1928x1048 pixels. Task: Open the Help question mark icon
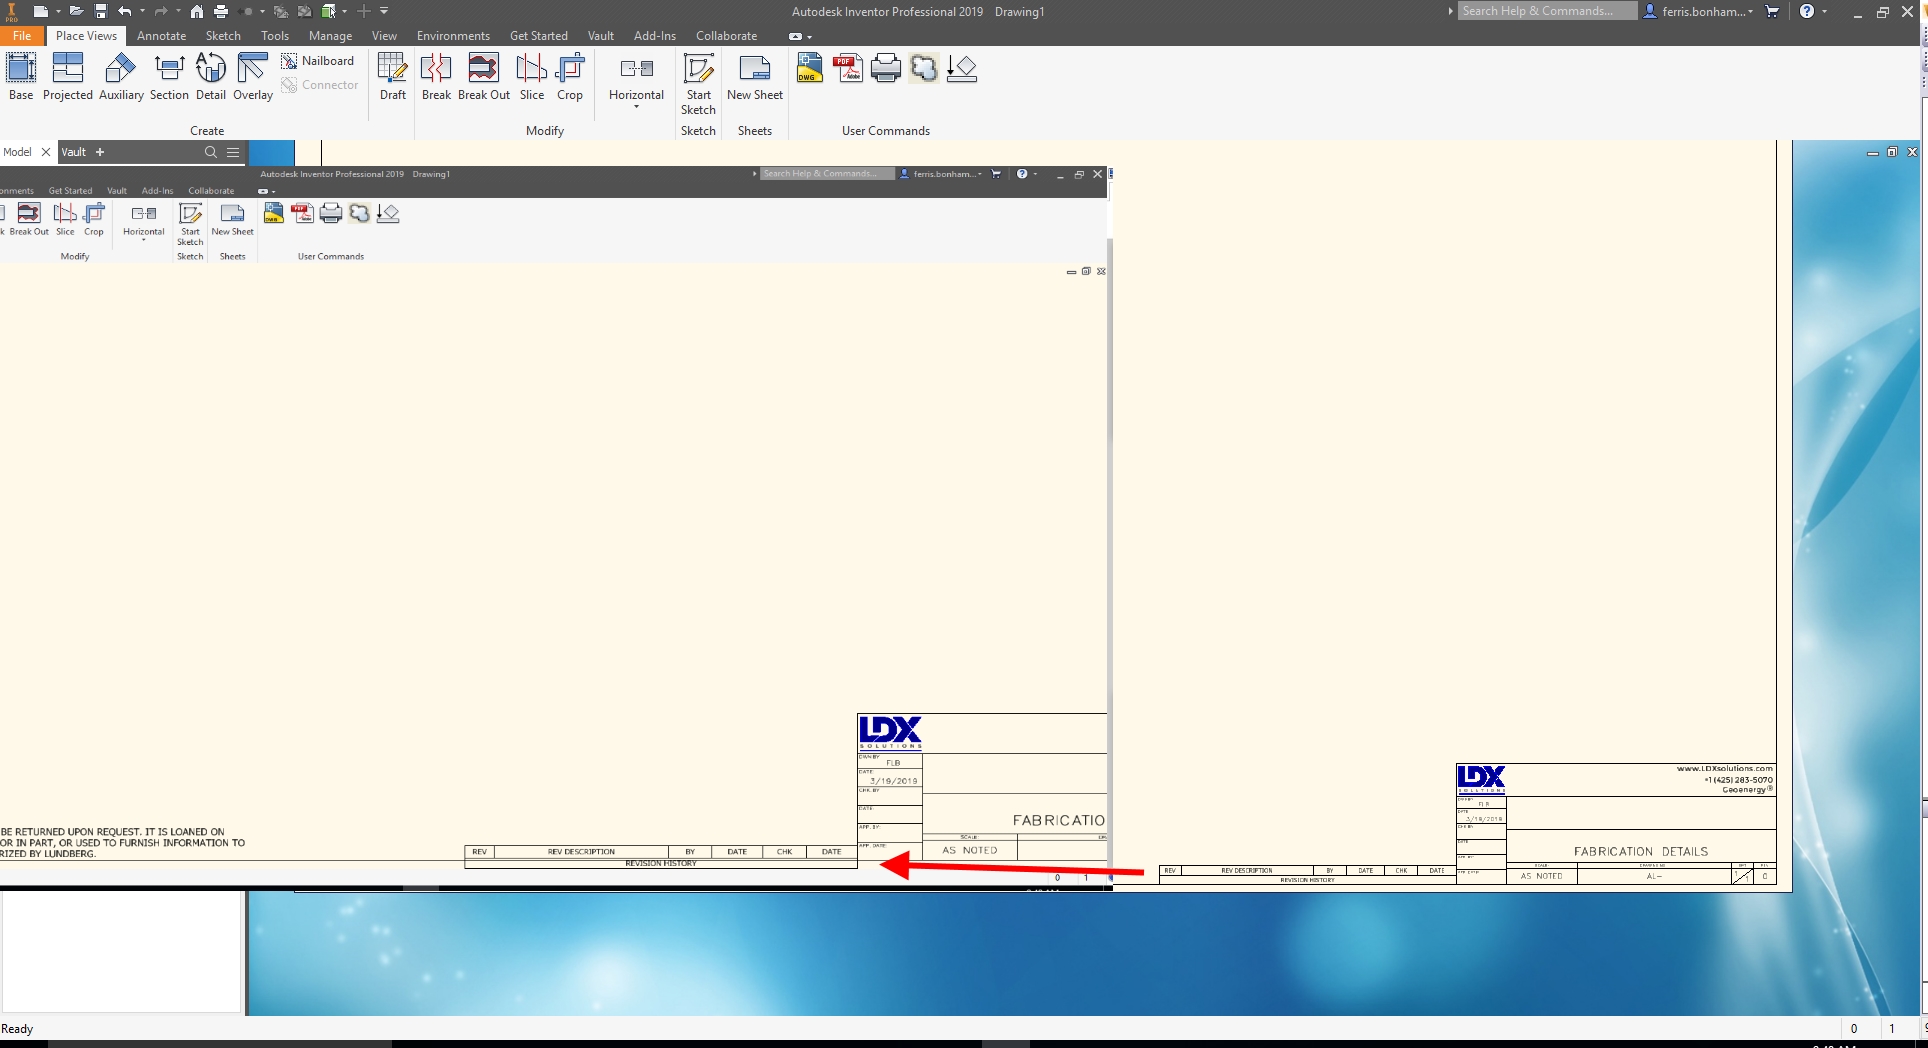pyautogui.click(x=1807, y=11)
